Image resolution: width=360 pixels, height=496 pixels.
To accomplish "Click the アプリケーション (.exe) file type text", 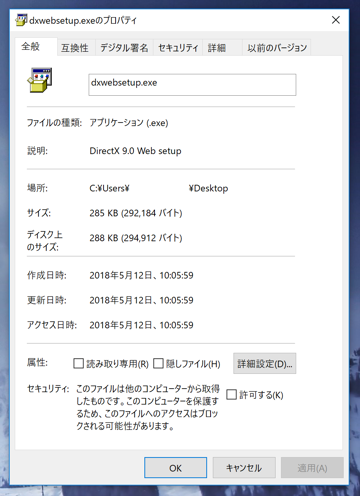I will point(129,123).
